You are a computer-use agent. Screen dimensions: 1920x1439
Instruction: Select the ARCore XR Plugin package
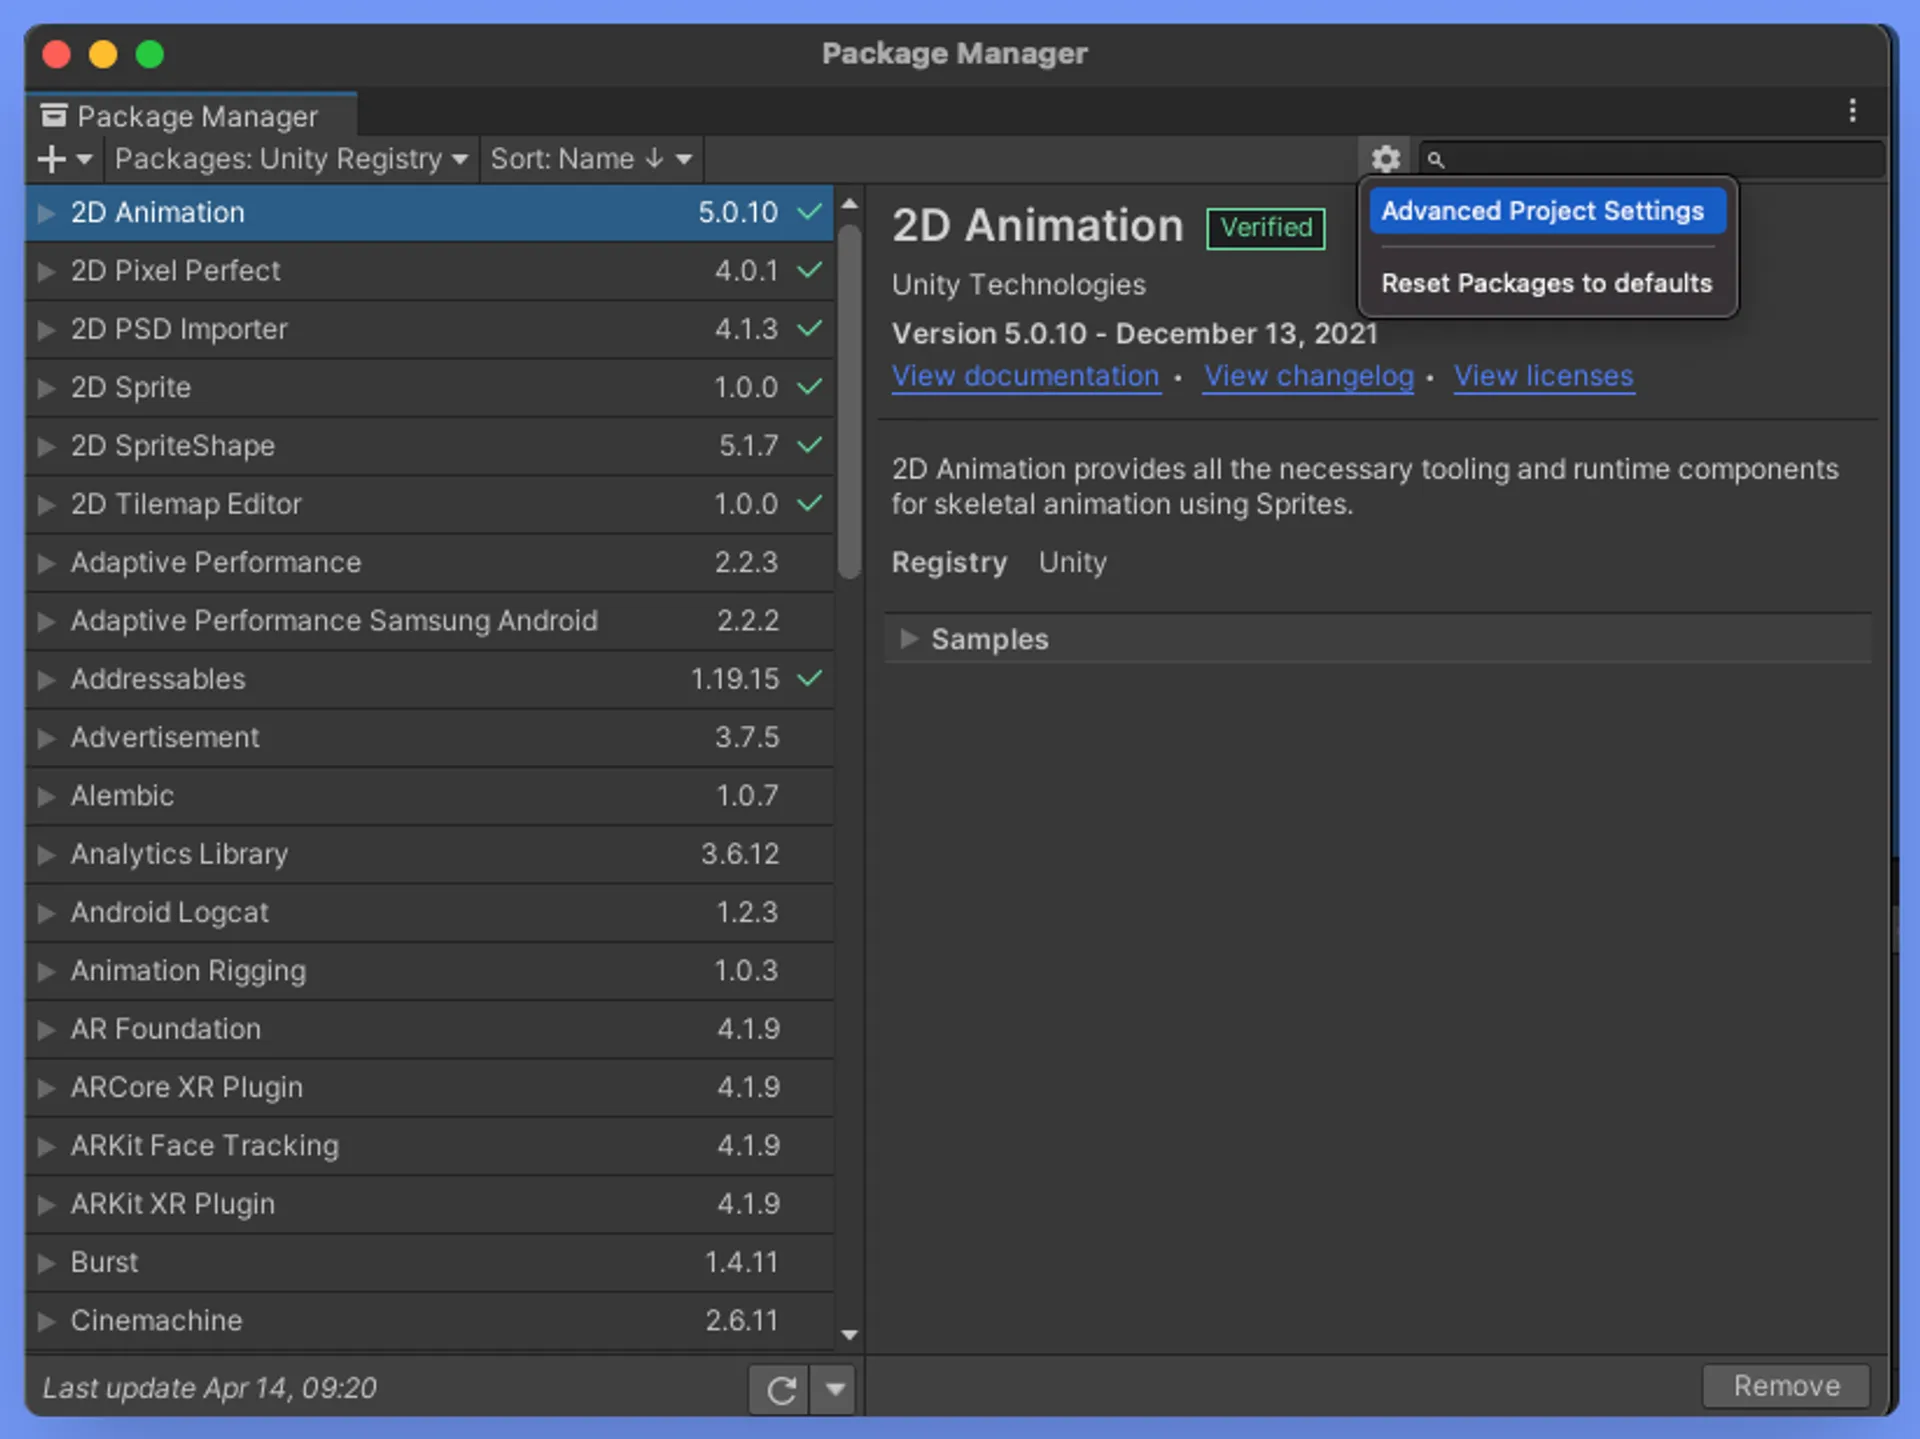[430, 1088]
